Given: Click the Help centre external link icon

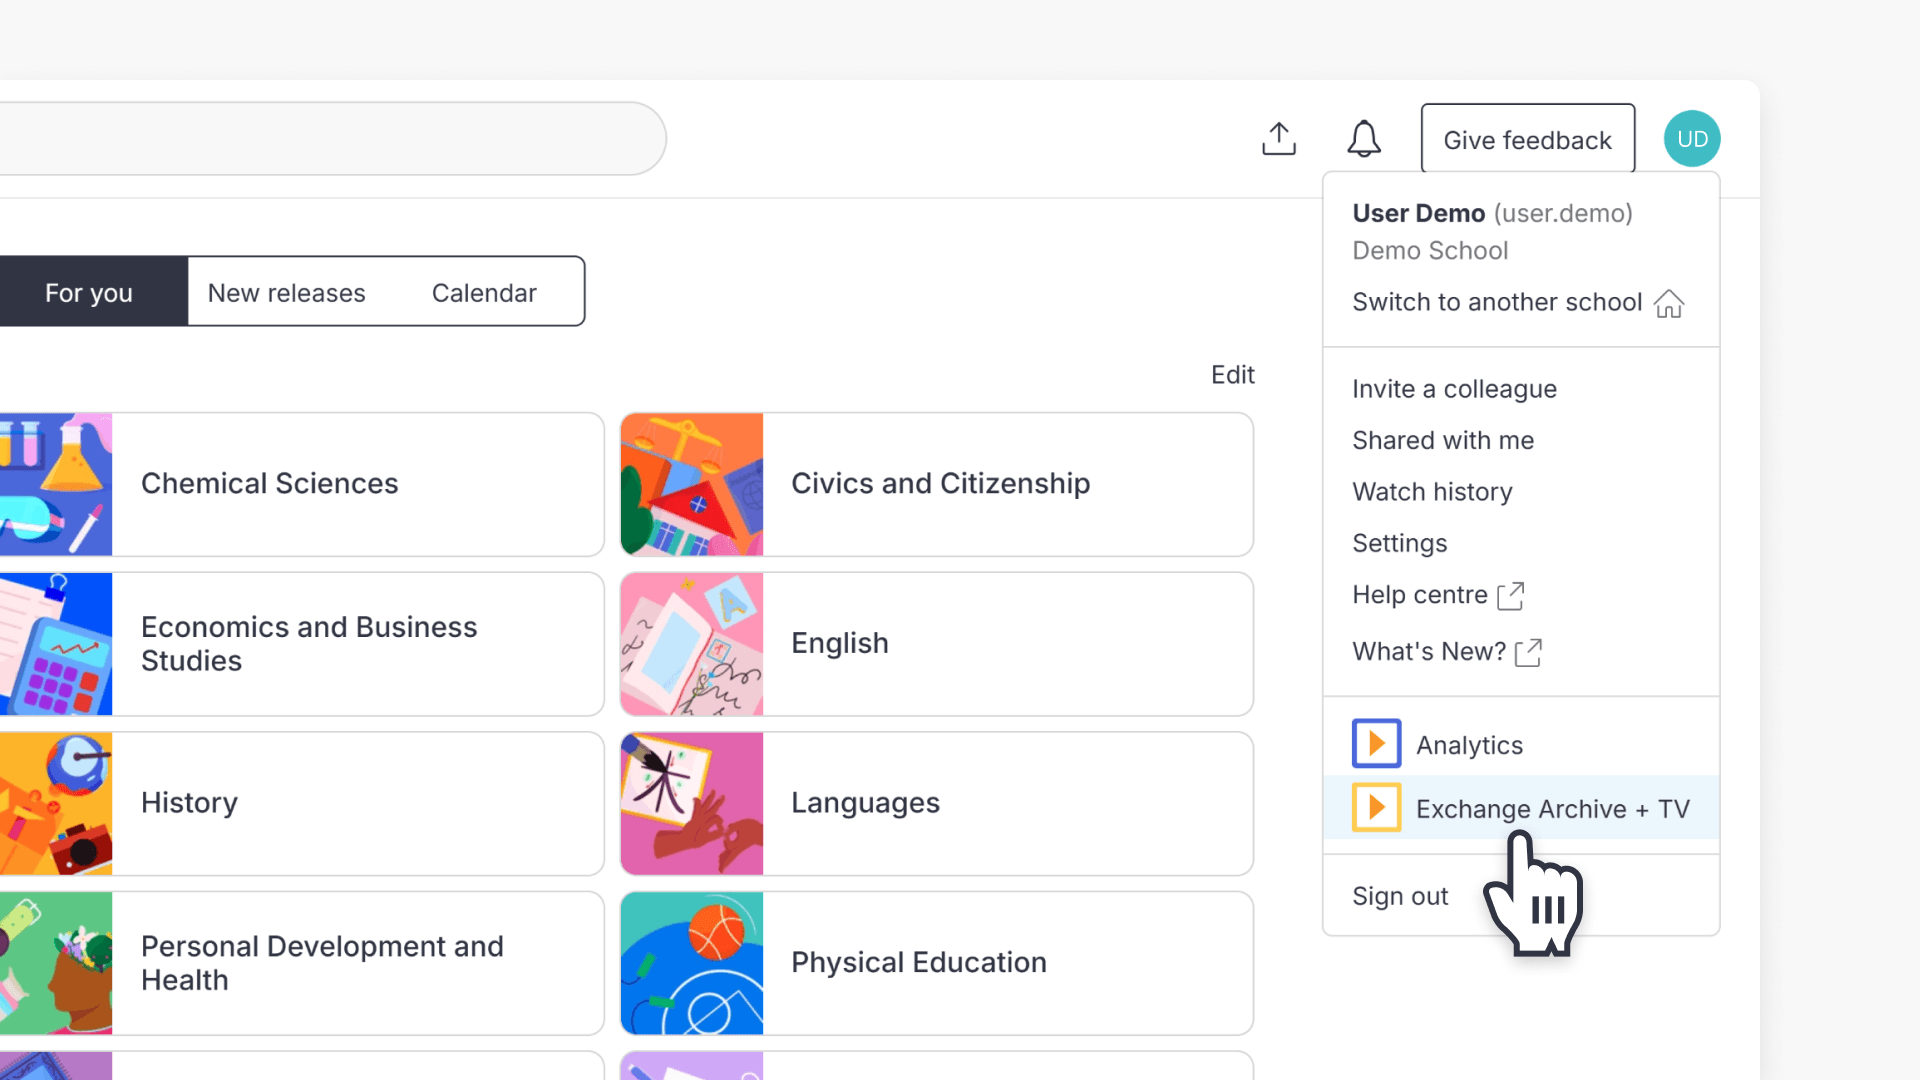Looking at the screenshot, I should [x=1510, y=596].
